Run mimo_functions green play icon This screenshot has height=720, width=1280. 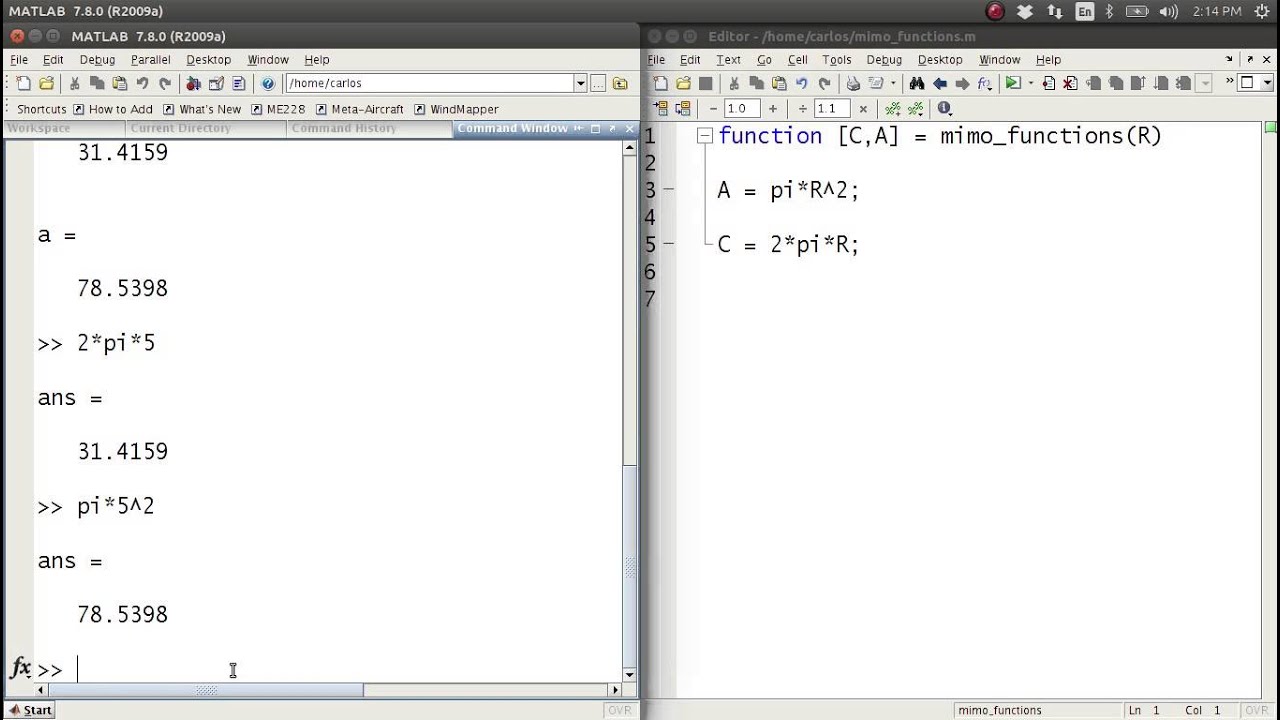(x=1012, y=83)
